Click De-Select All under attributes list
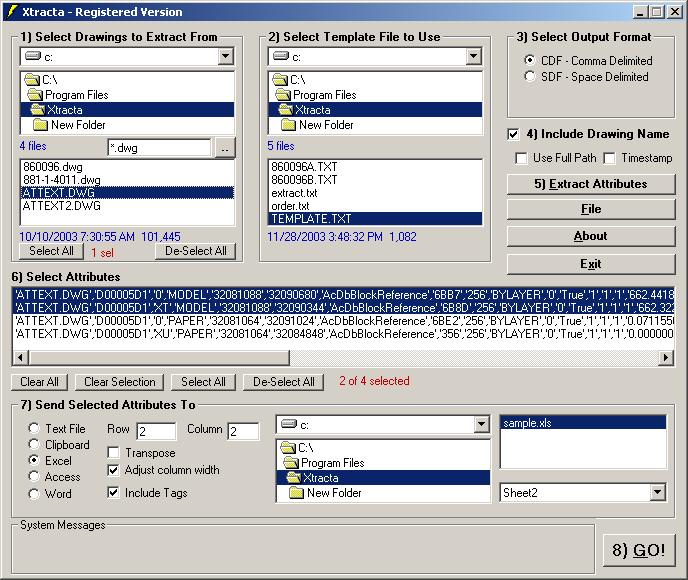The width and height of the screenshot is (688, 580). tap(284, 382)
